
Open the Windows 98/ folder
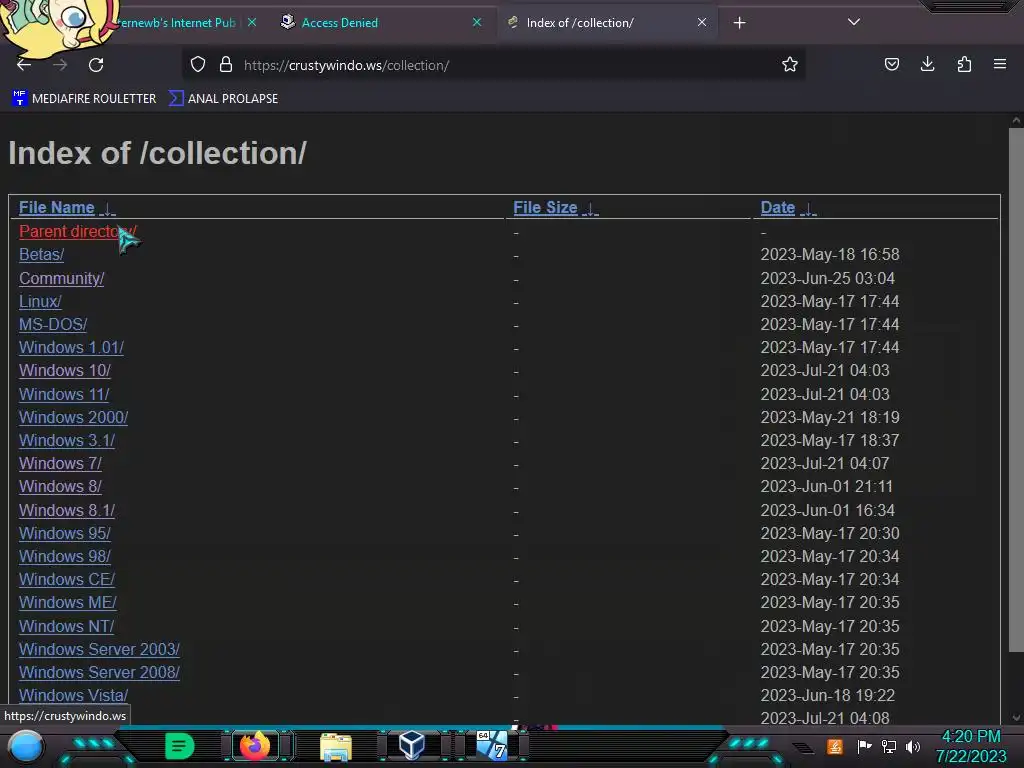[x=65, y=556]
